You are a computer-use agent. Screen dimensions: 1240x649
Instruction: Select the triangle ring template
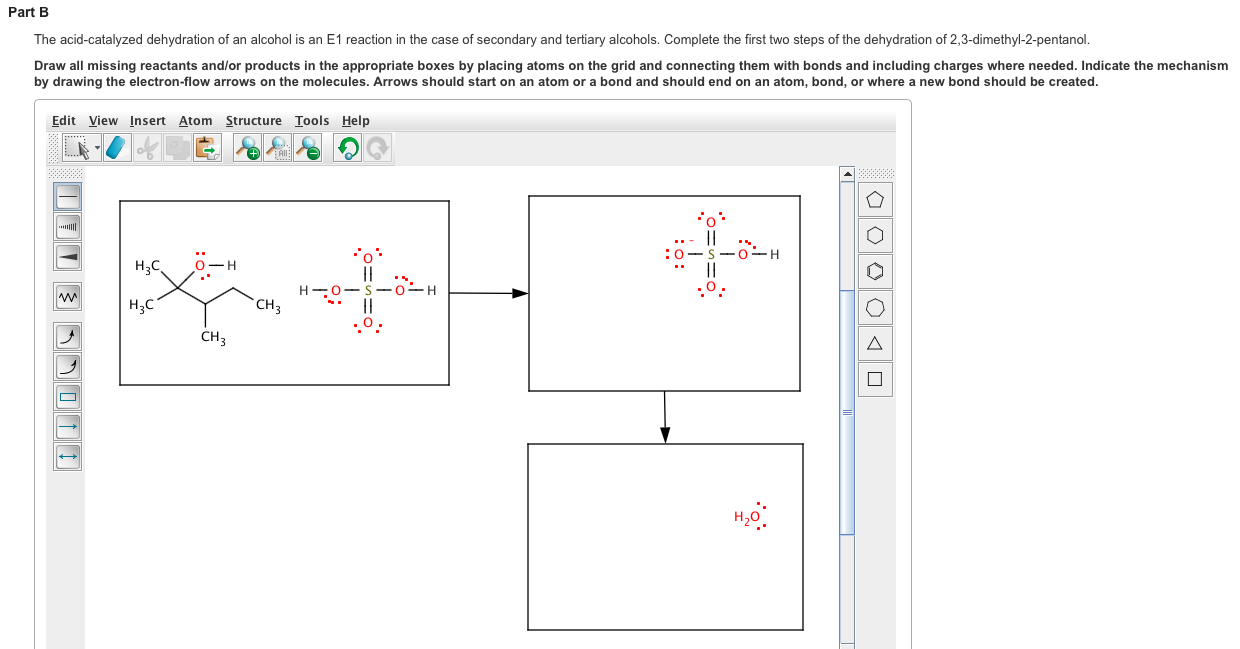[x=875, y=343]
